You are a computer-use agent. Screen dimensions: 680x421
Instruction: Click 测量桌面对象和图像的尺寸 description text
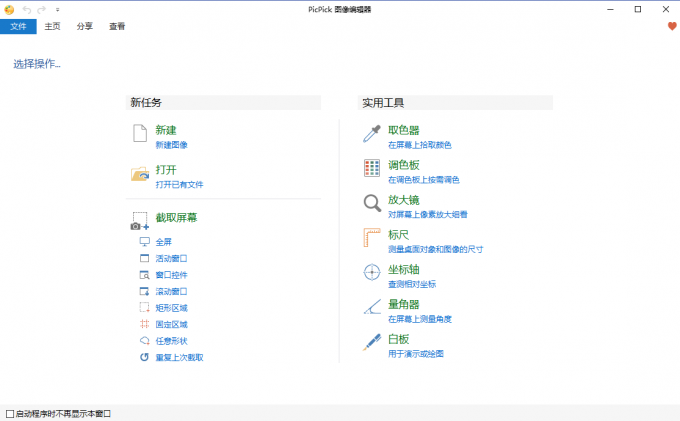[x=436, y=249]
